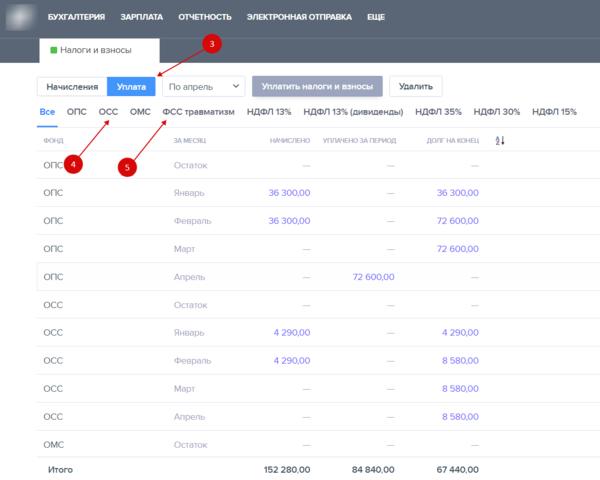The image size is (600, 480).
Task: Select the НДФЛ 35% filter tab
Action: tap(438, 112)
